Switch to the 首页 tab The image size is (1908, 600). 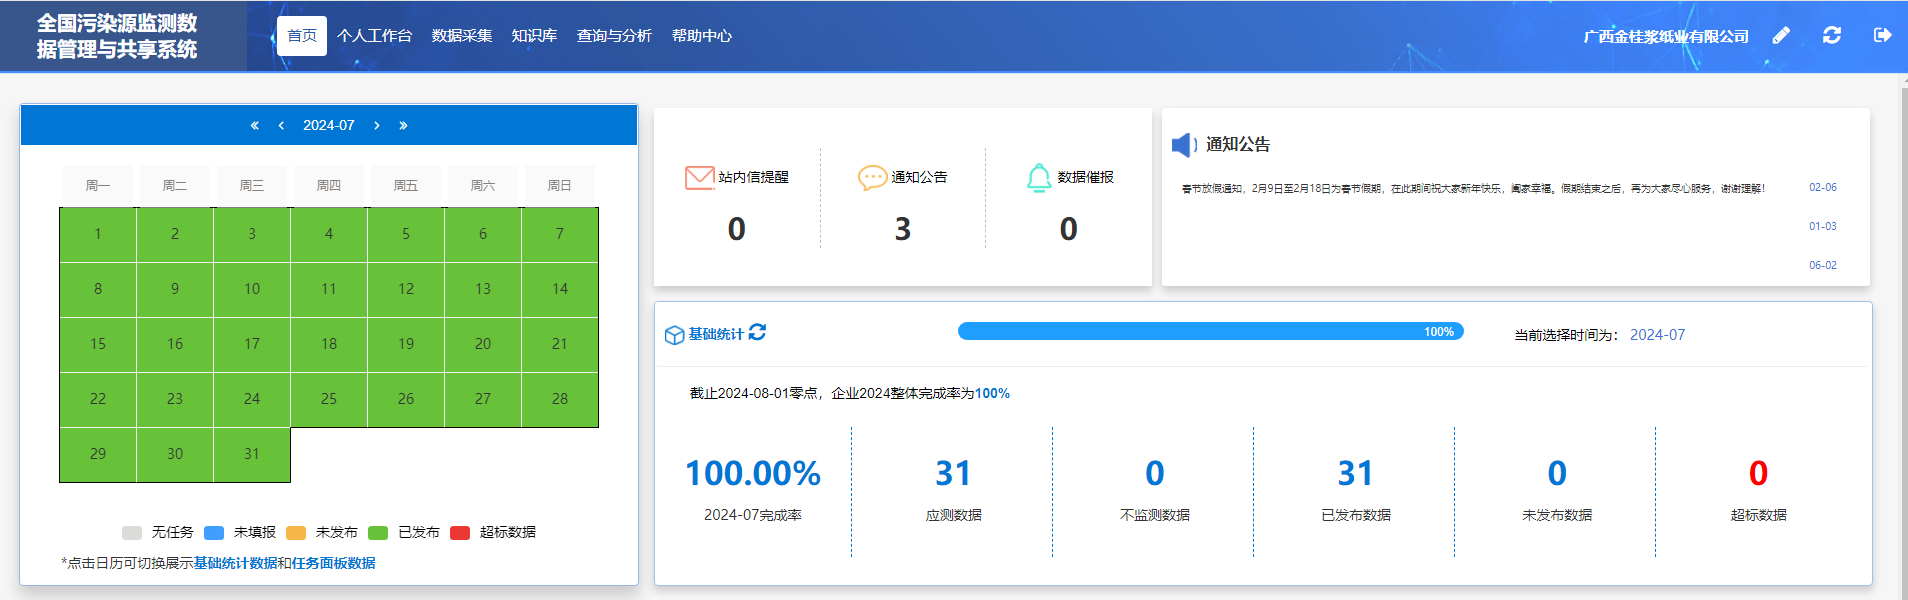coord(302,36)
